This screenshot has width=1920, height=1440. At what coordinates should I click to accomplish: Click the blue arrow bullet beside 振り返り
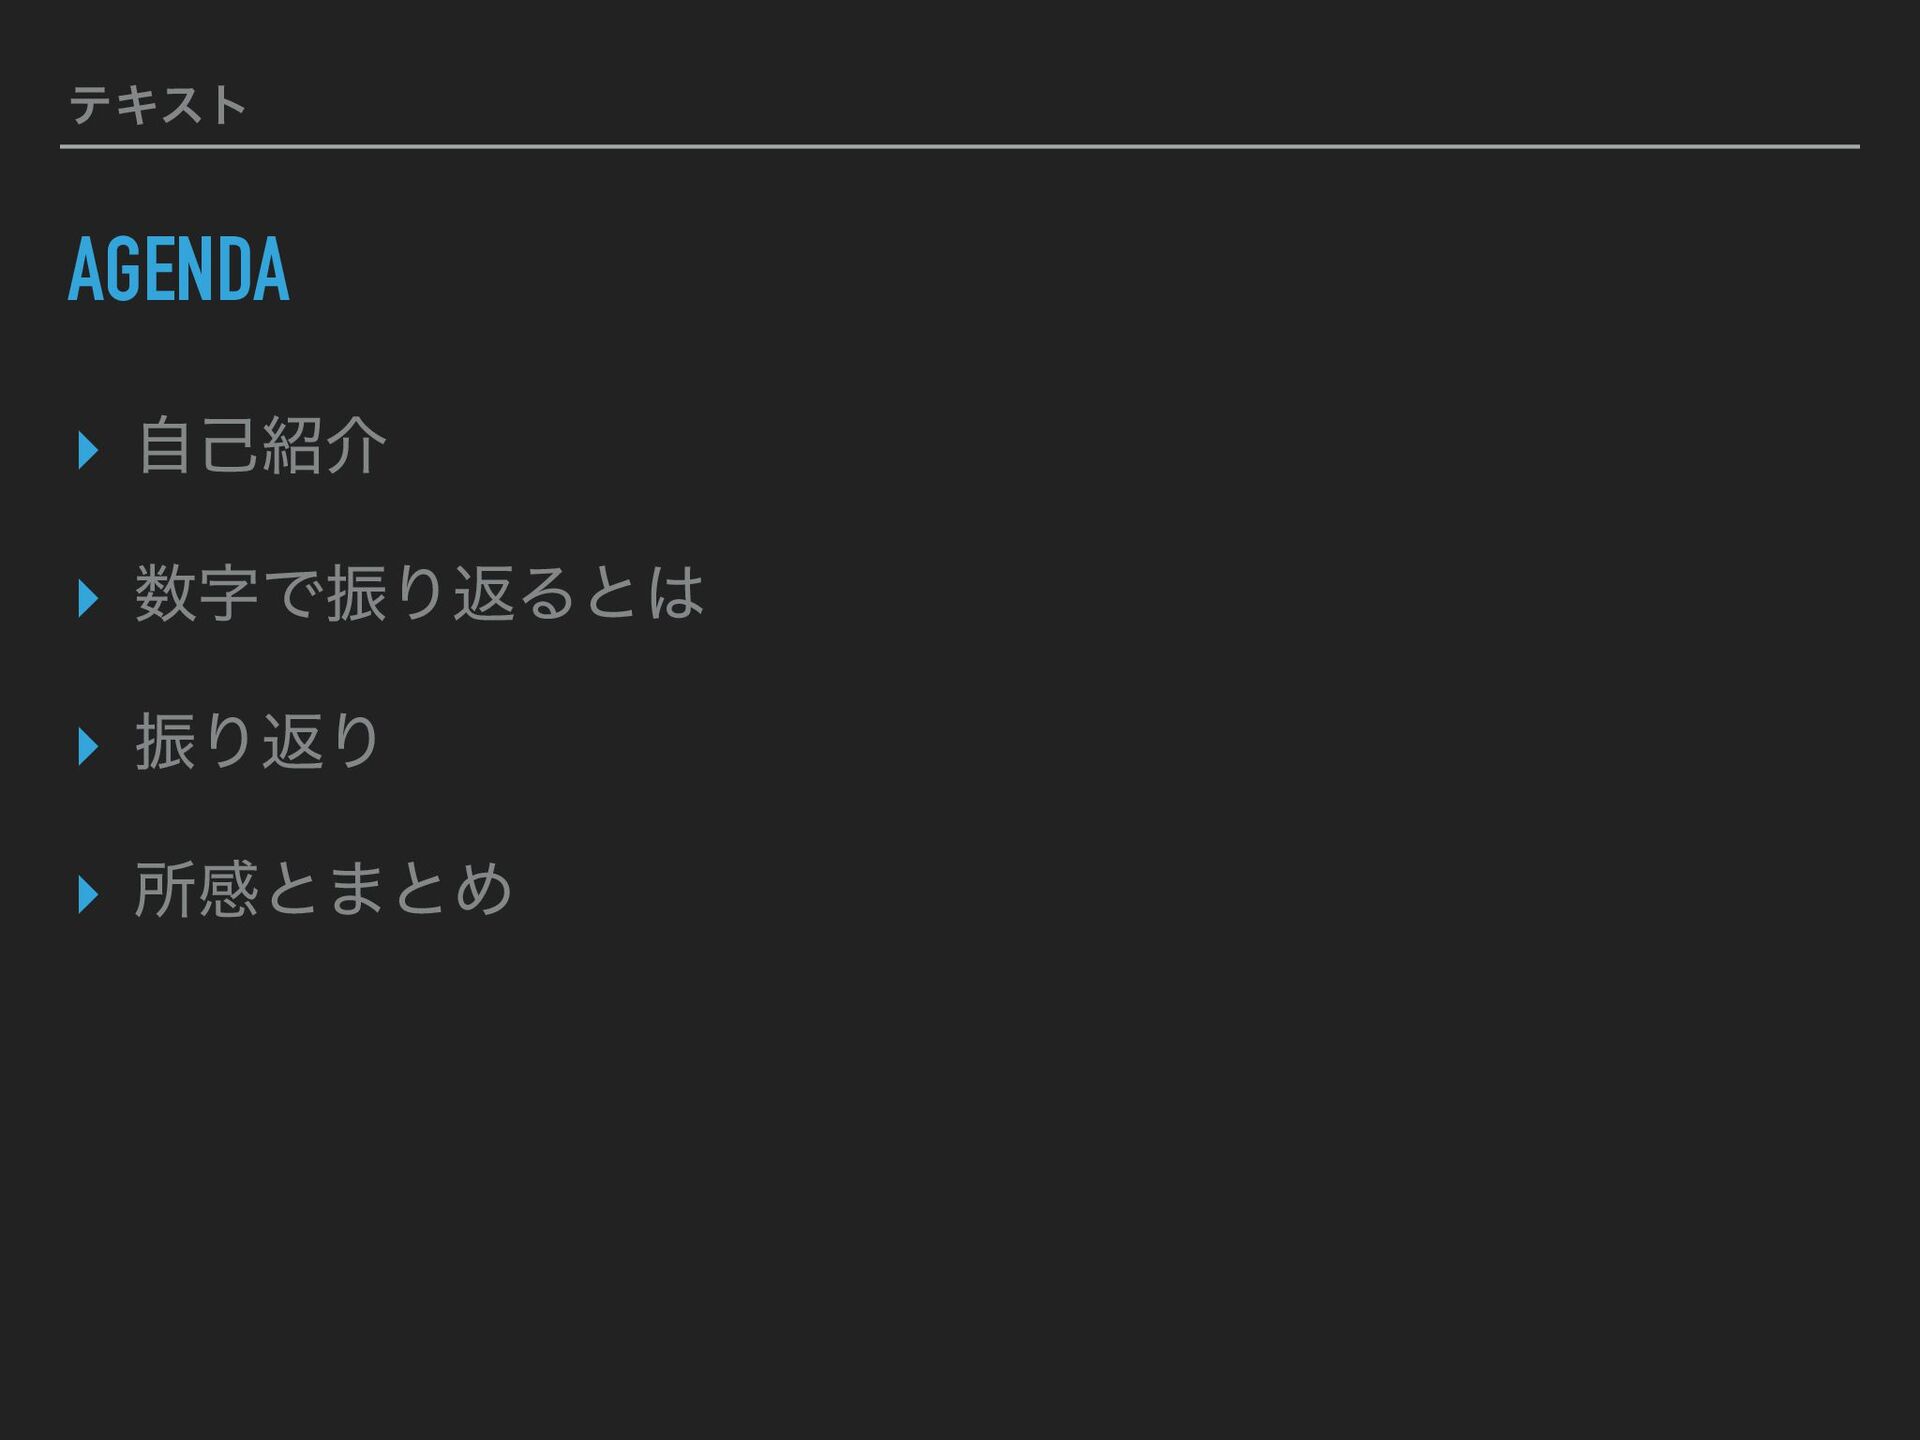[x=88, y=746]
